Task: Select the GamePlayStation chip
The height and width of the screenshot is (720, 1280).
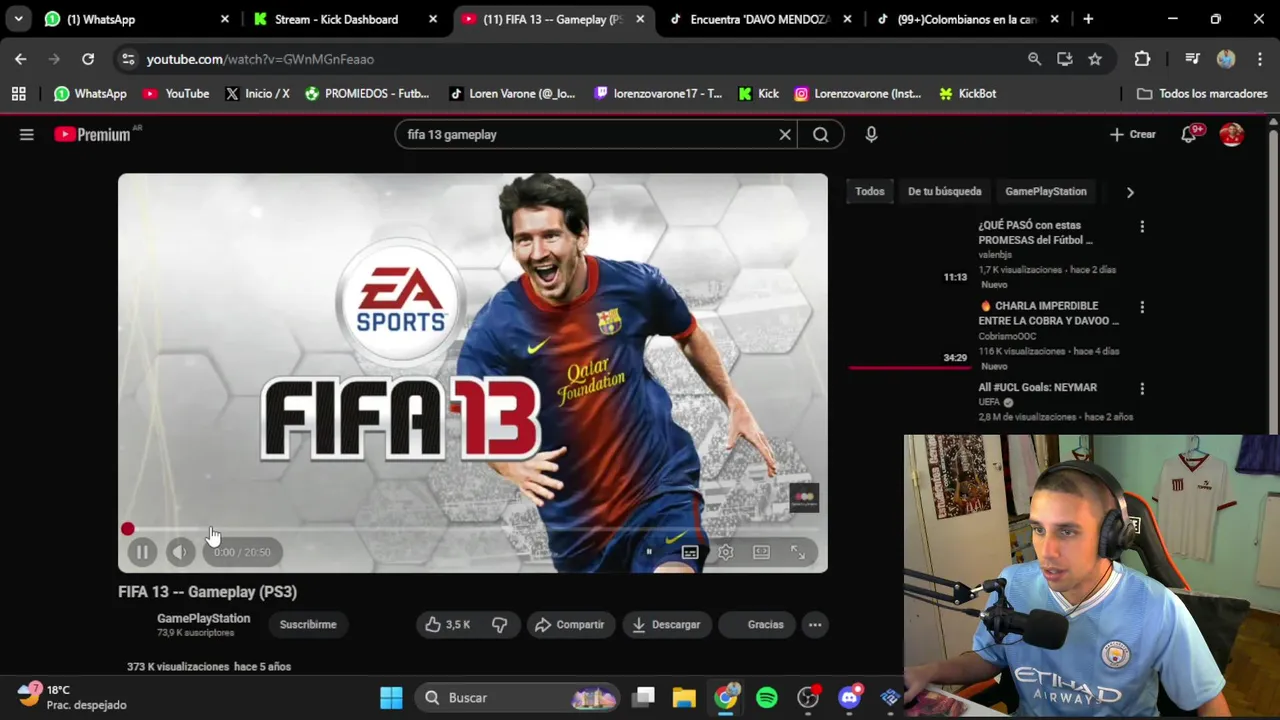Action: (x=1046, y=191)
